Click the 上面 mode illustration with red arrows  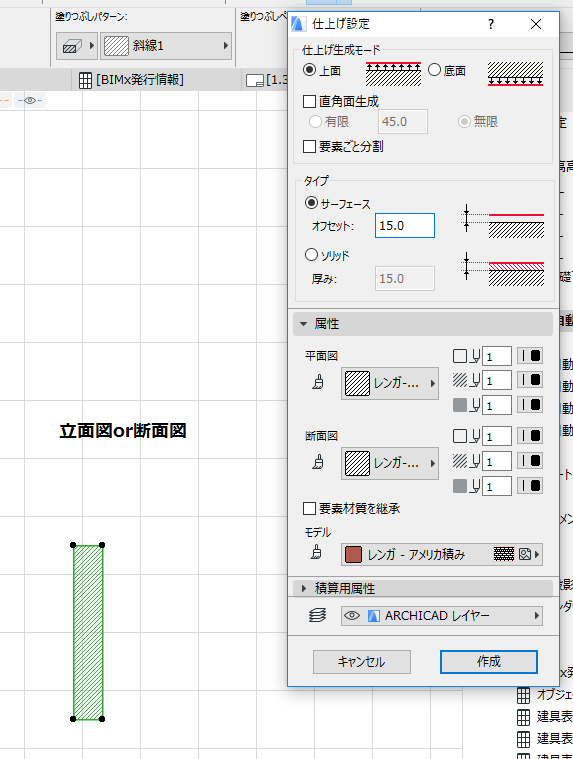(x=393, y=74)
